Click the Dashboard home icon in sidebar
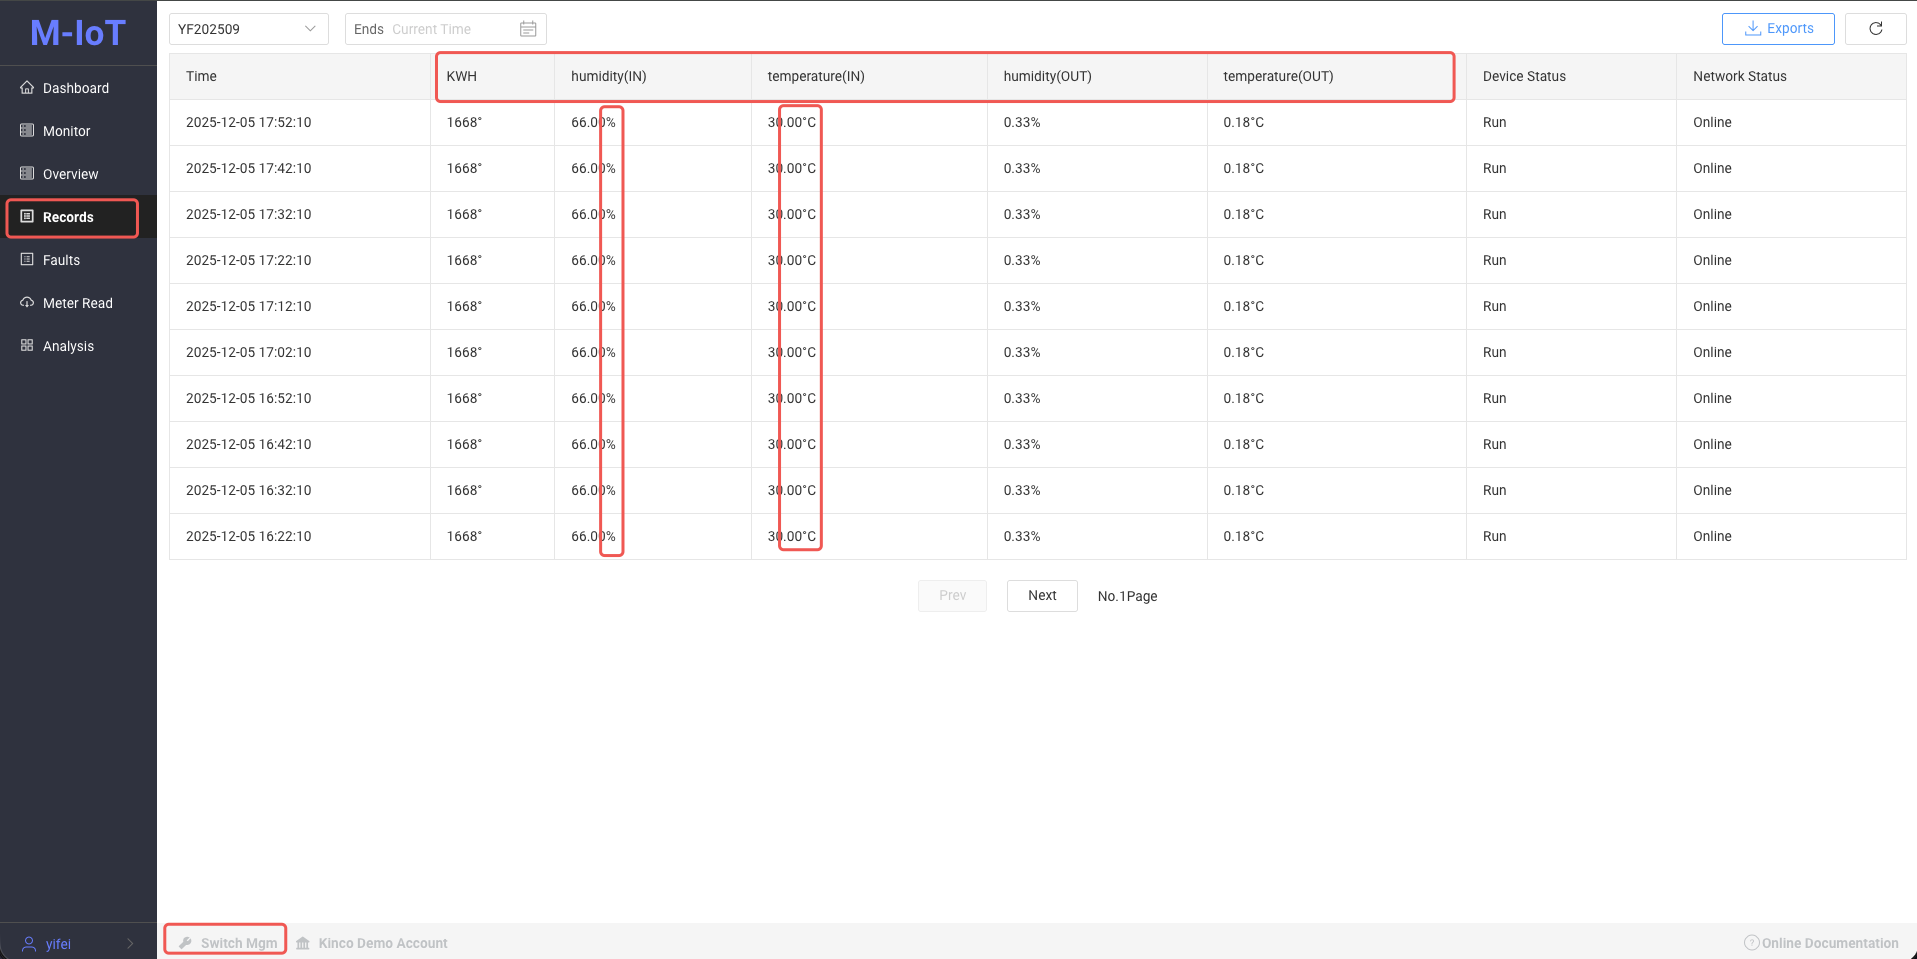This screenshot has height=959, width=1917. tap(27, 88)
